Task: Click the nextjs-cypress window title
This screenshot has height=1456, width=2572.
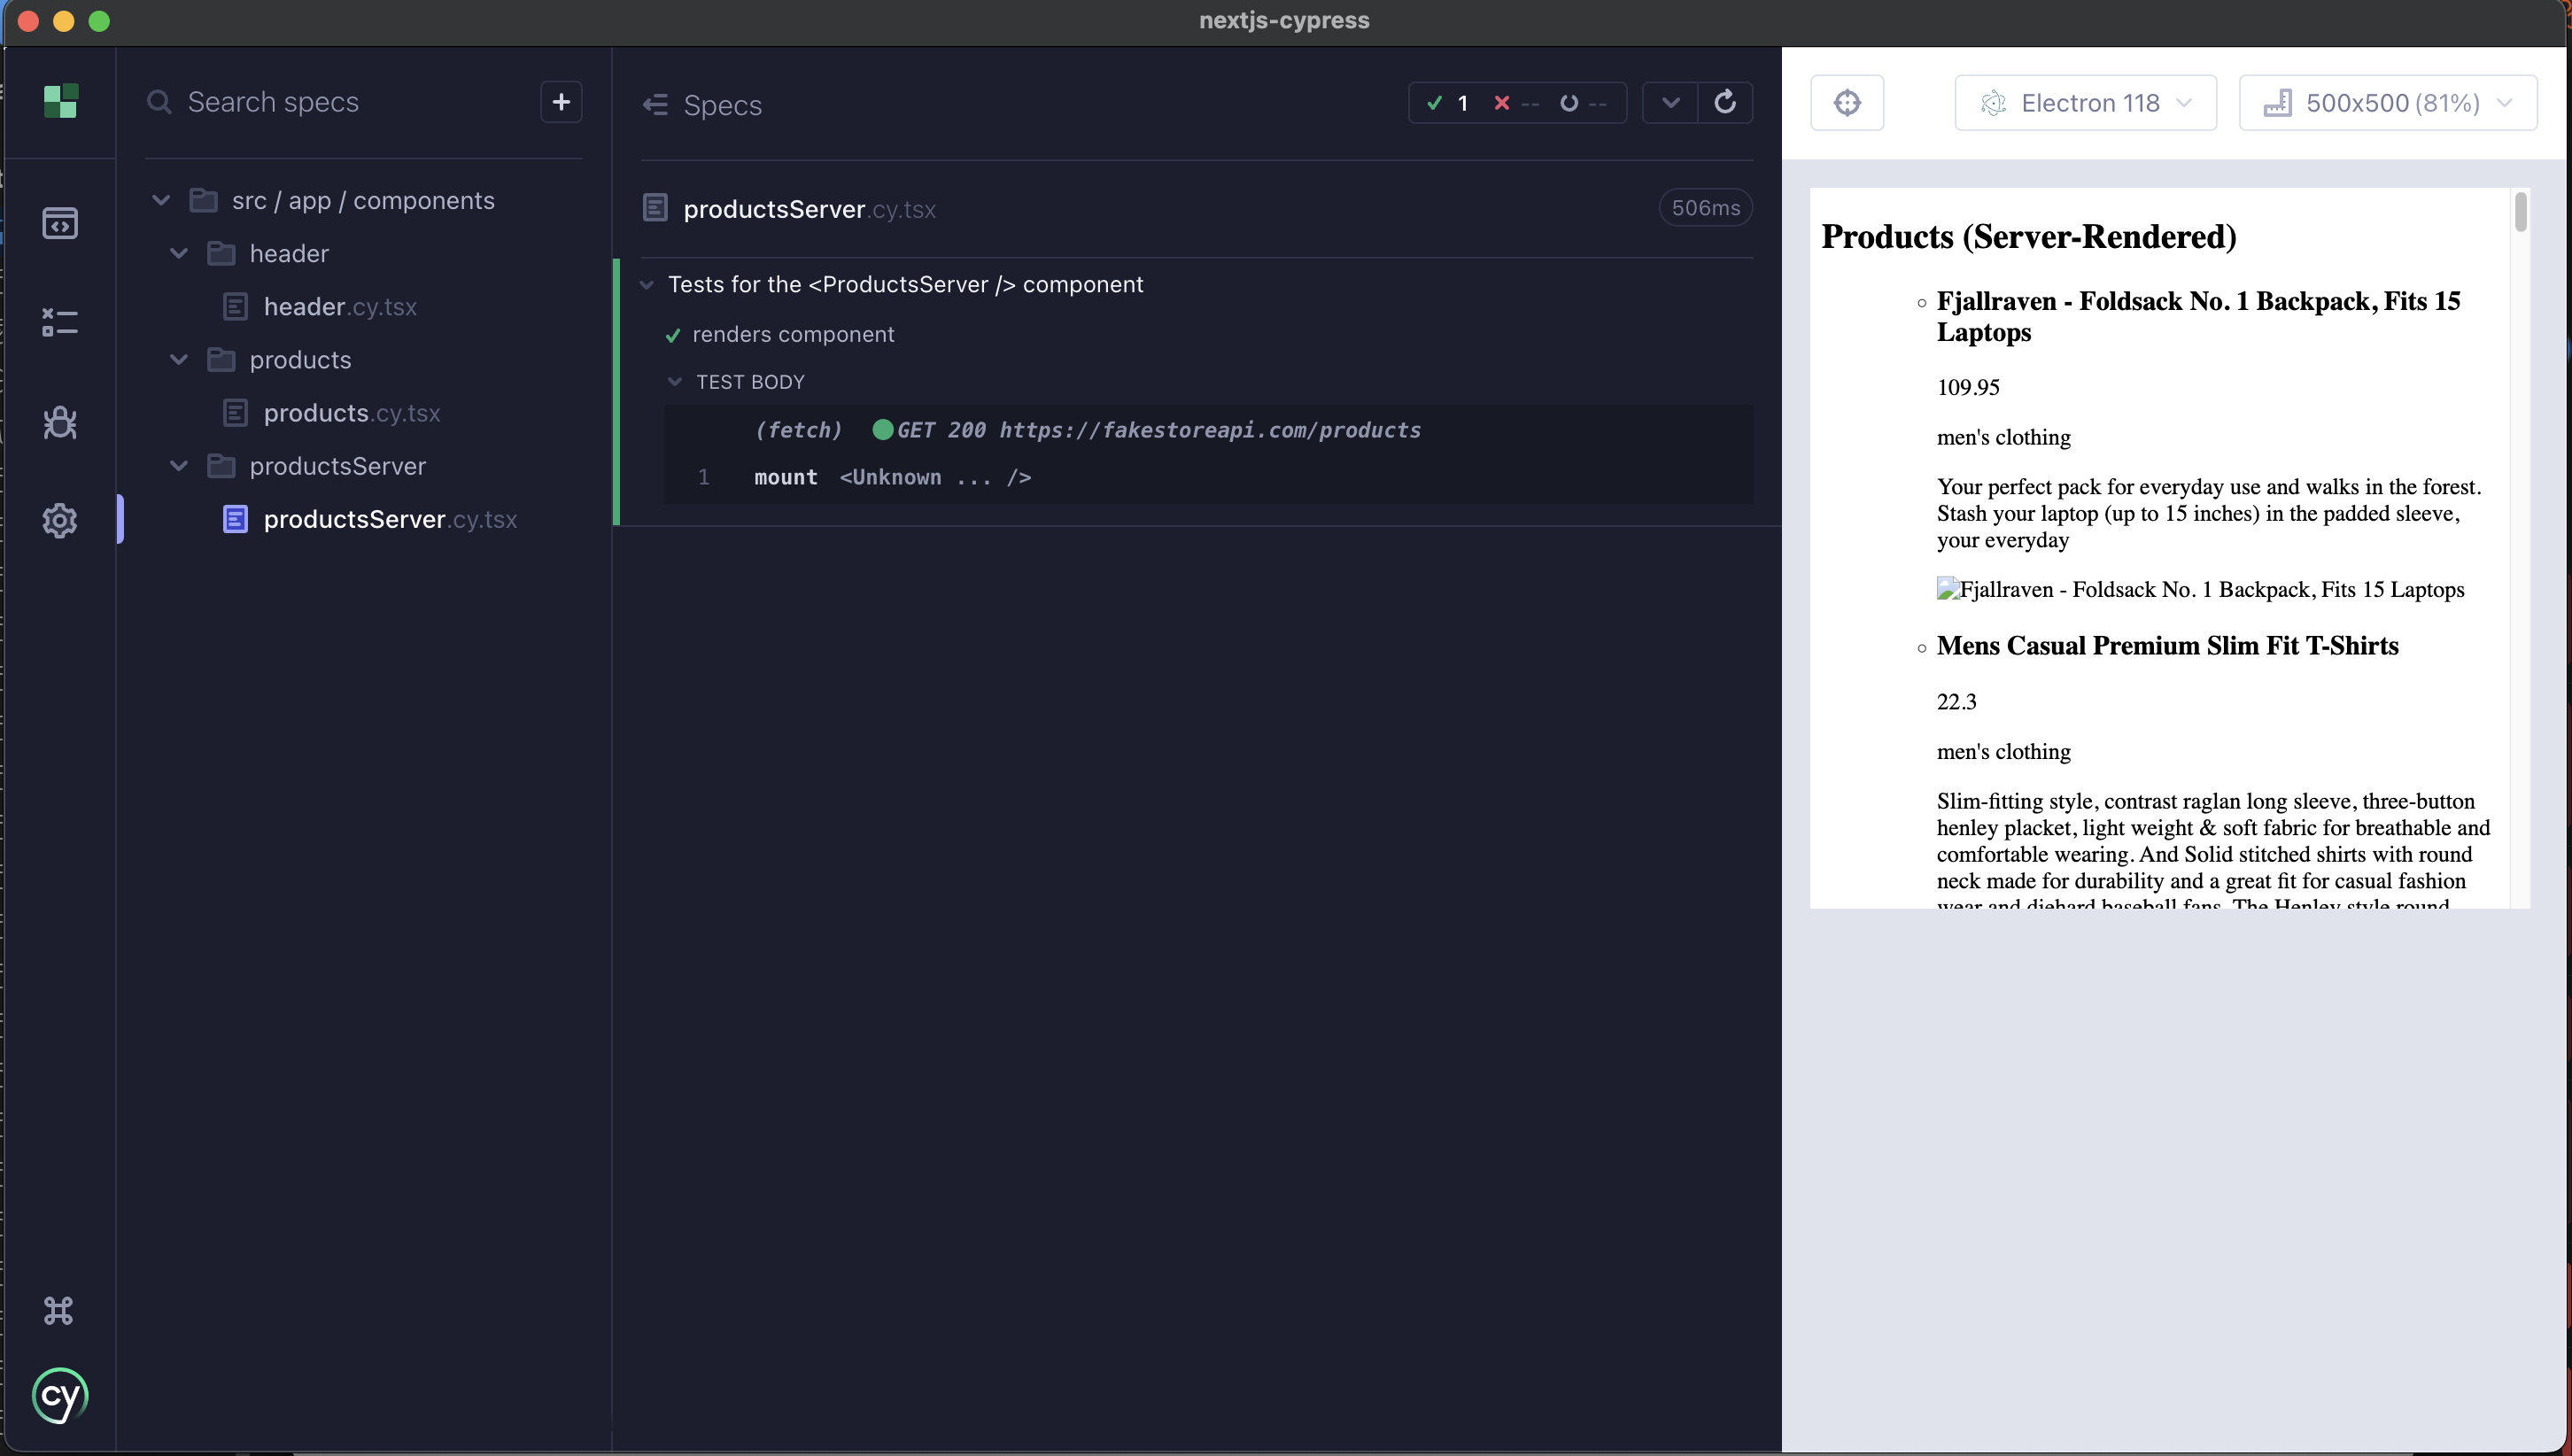Action: click(1284, 20)
